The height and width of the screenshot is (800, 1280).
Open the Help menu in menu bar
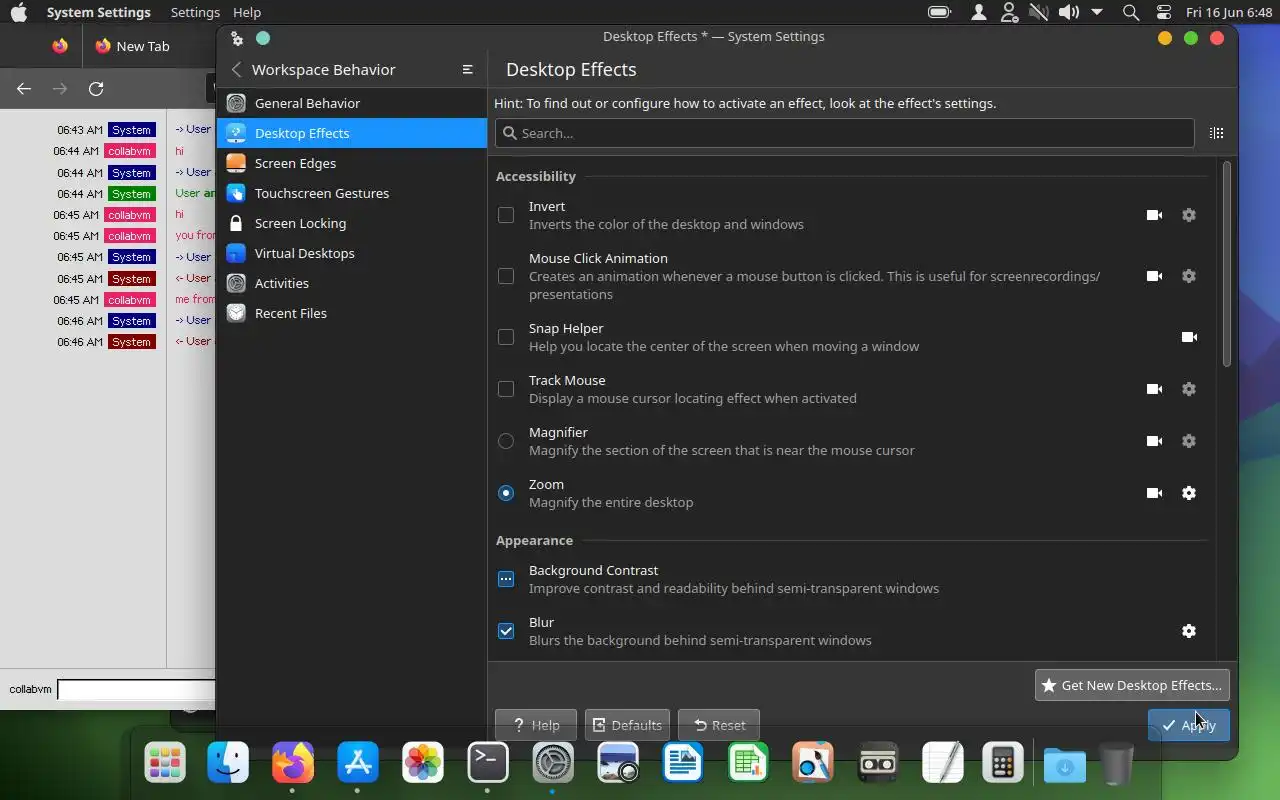click(x=247, y=12)
